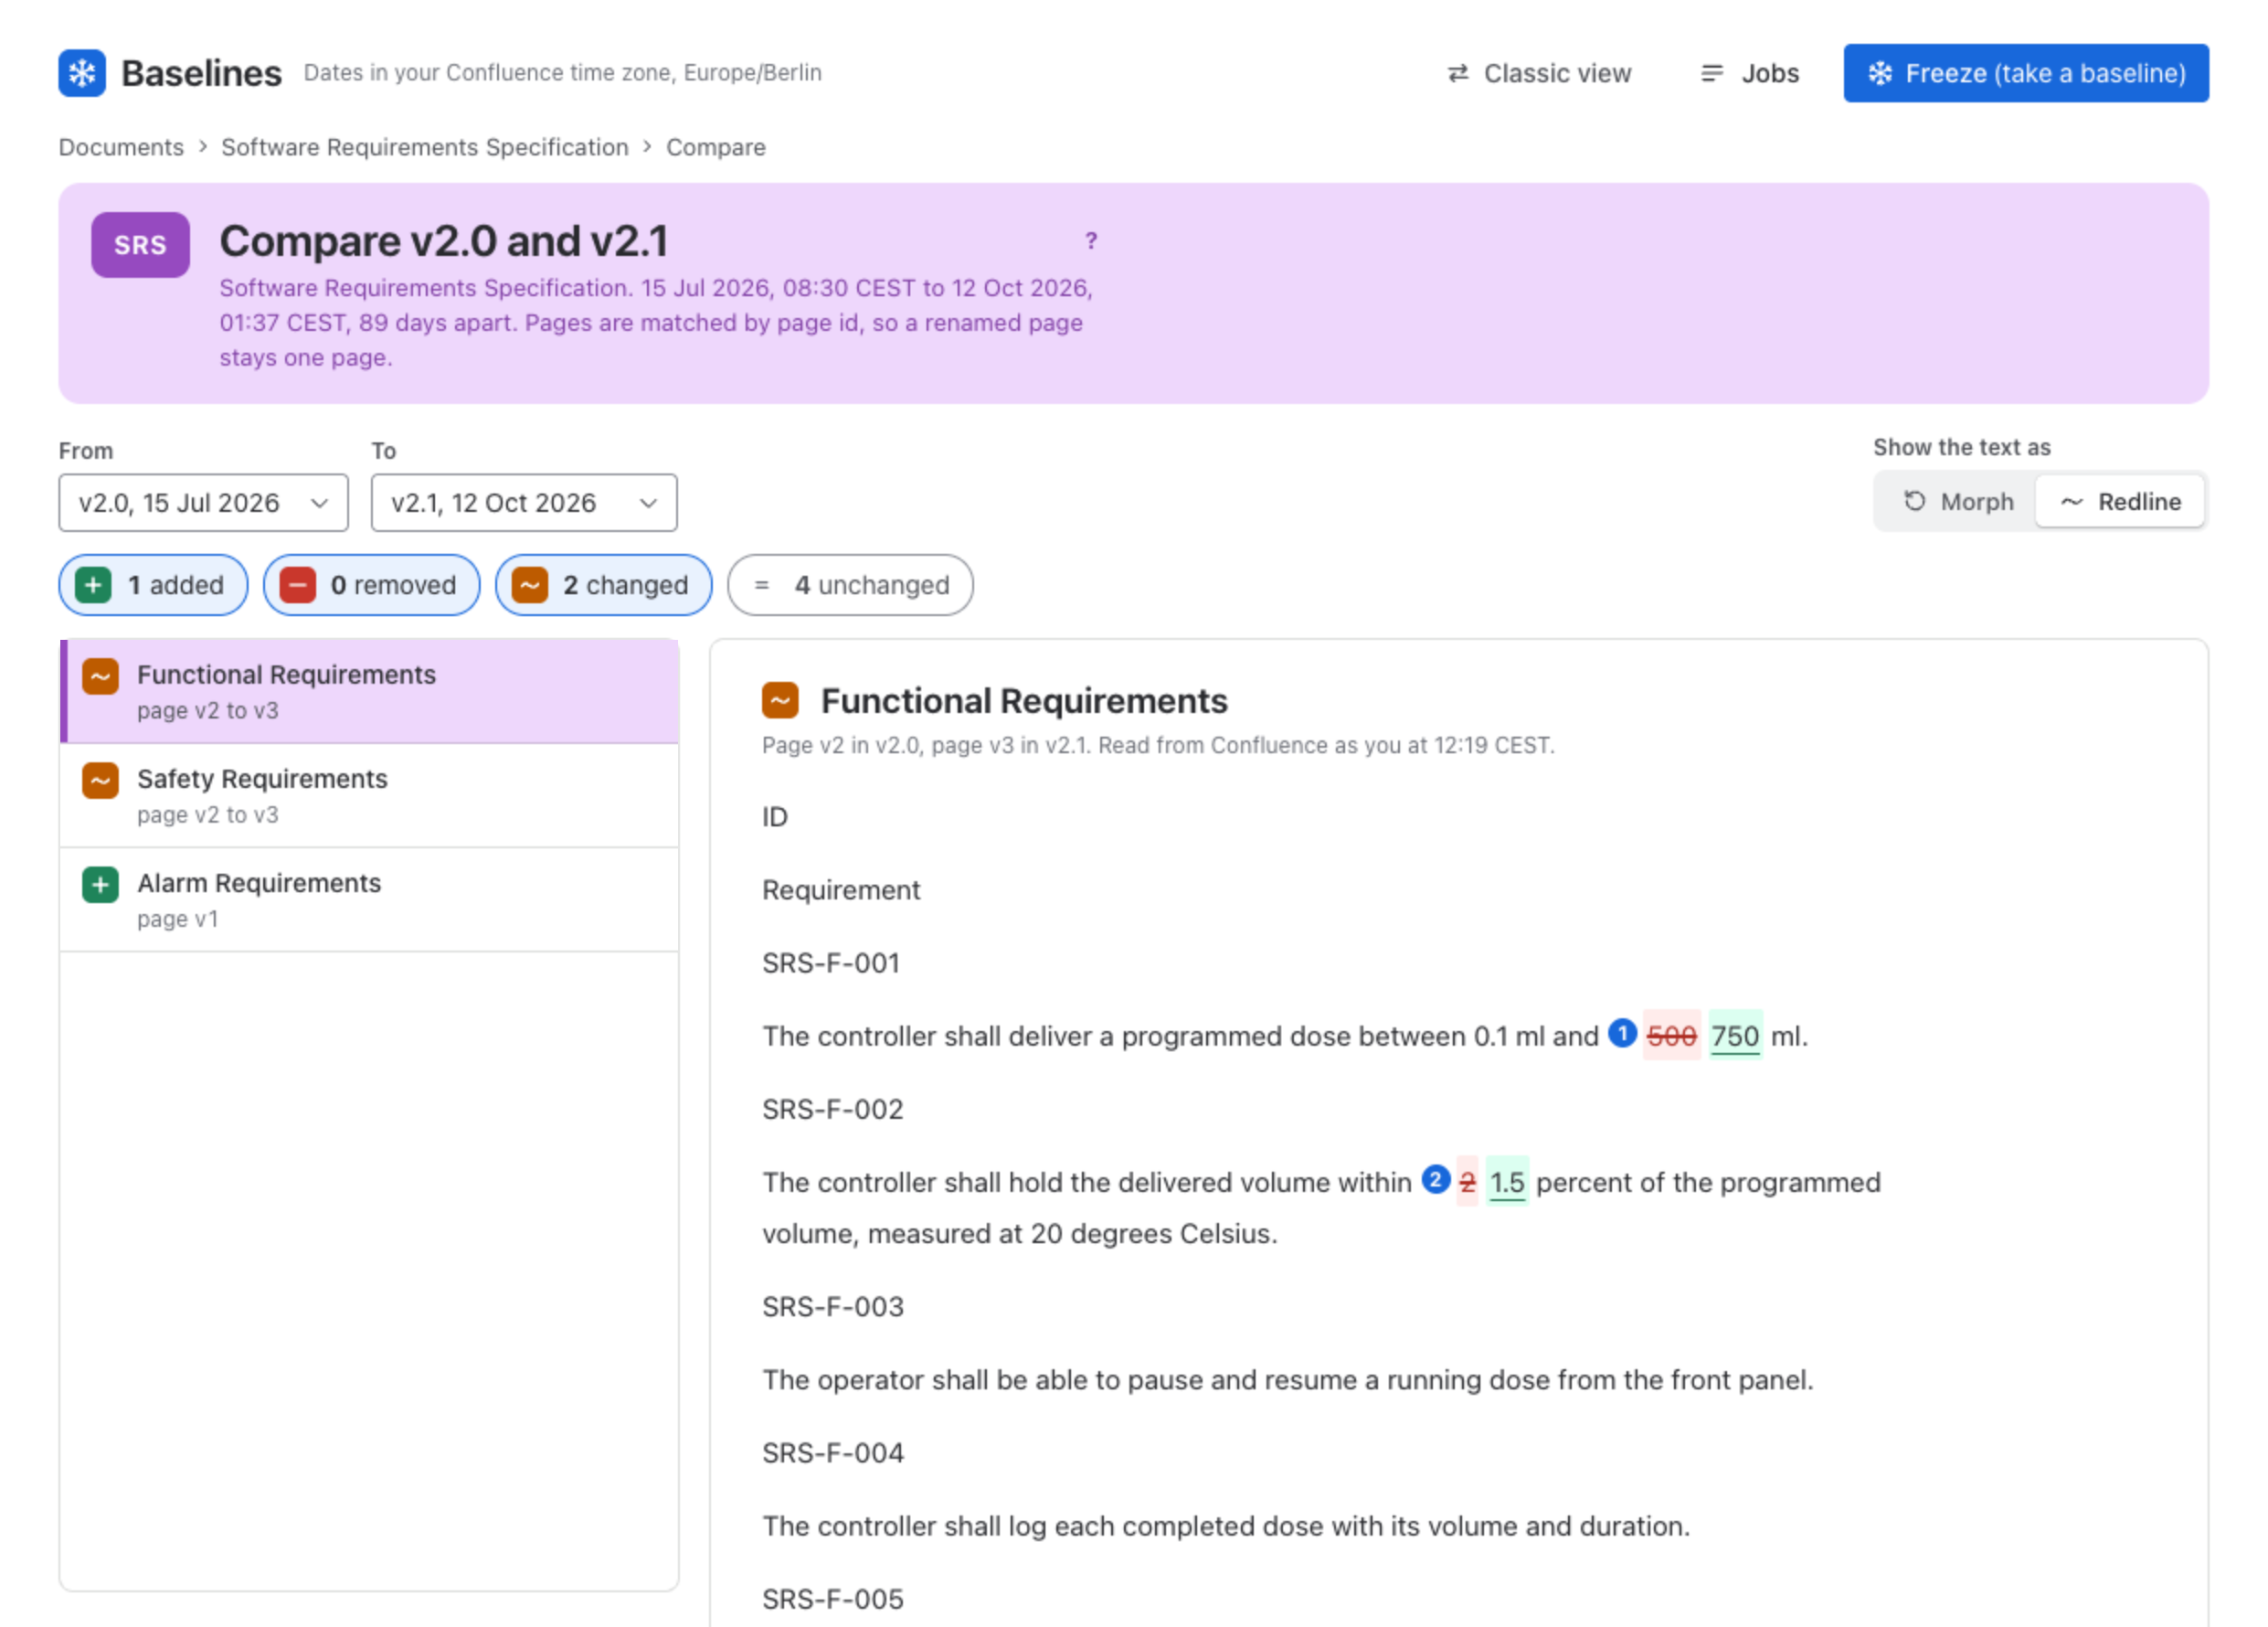Click changed icon on Safety Requirements row

pos(100,781)
